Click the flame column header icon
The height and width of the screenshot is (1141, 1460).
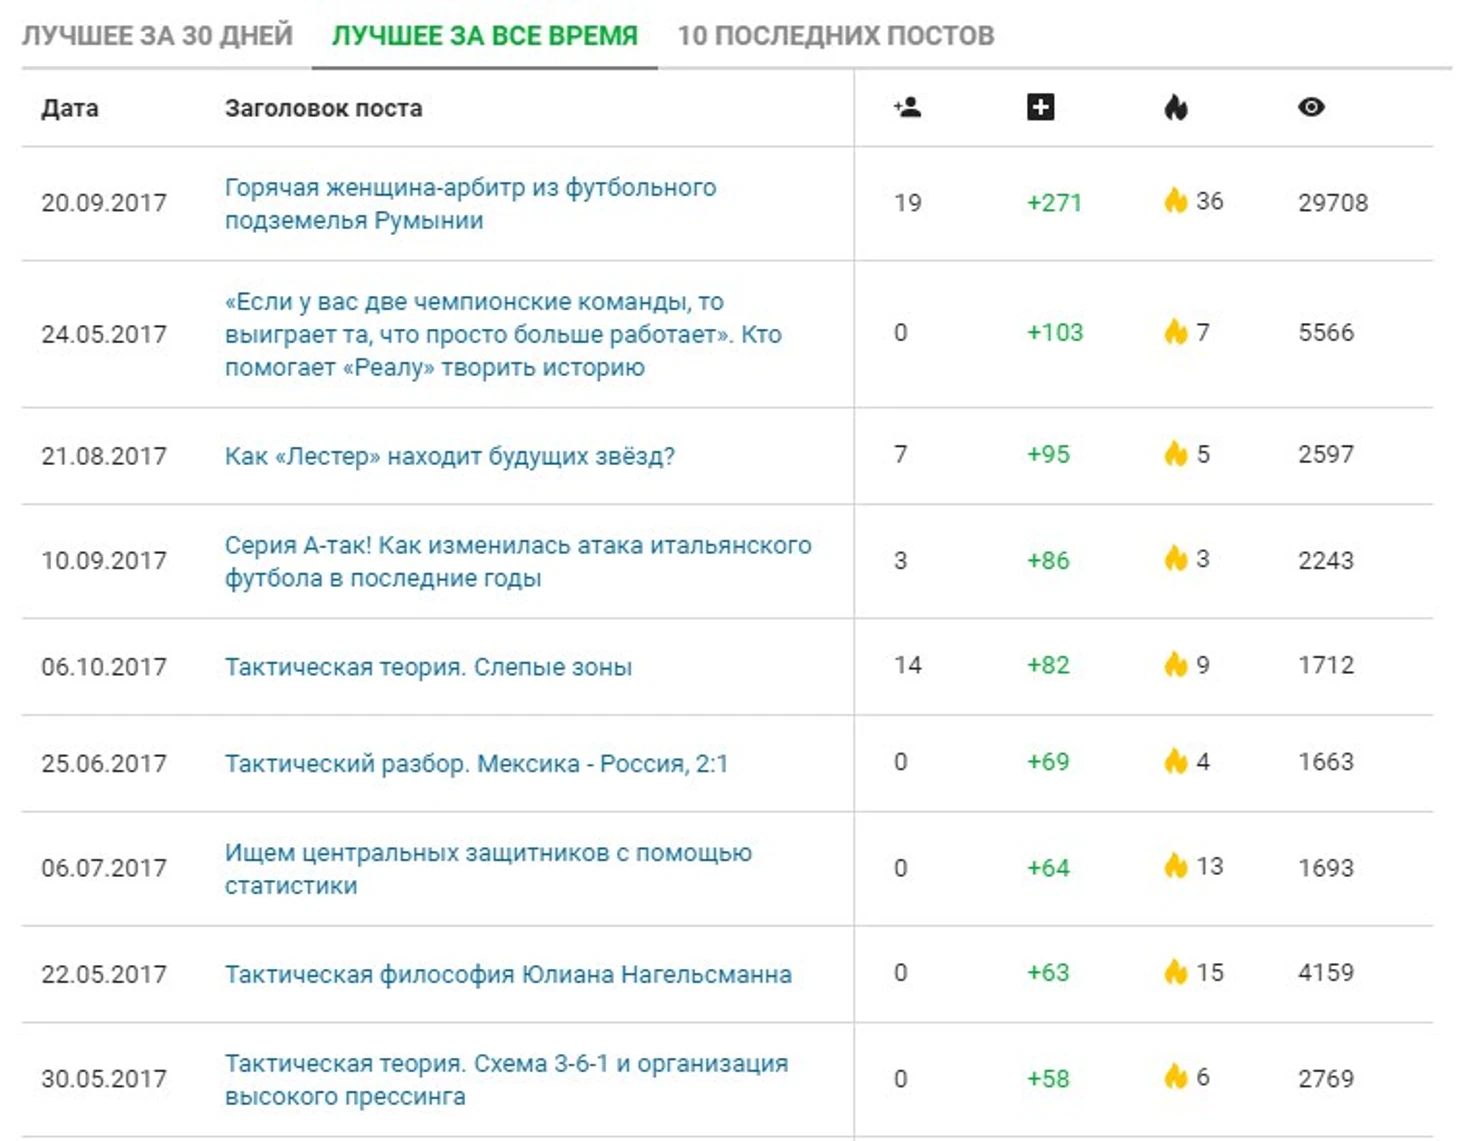1176,107
